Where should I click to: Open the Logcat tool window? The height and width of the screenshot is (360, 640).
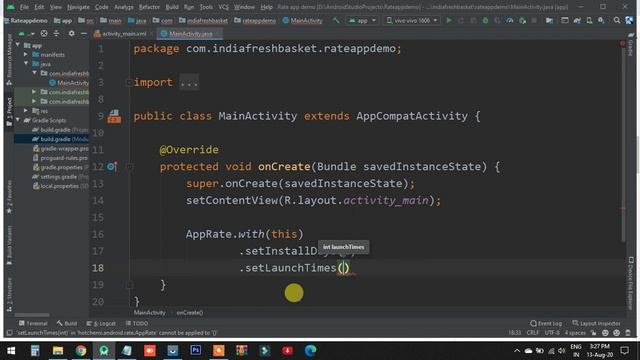(x=101, y=323)
